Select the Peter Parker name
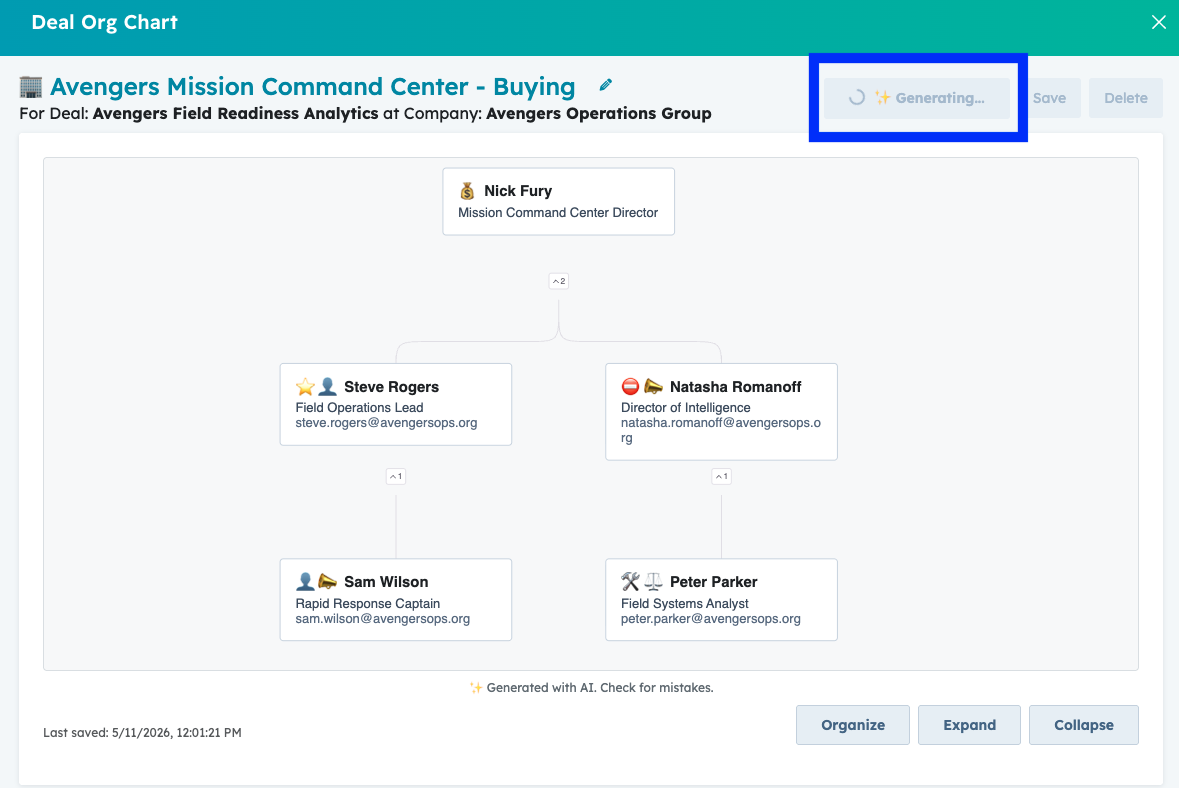1179x788 pixels. click(714, 581)
